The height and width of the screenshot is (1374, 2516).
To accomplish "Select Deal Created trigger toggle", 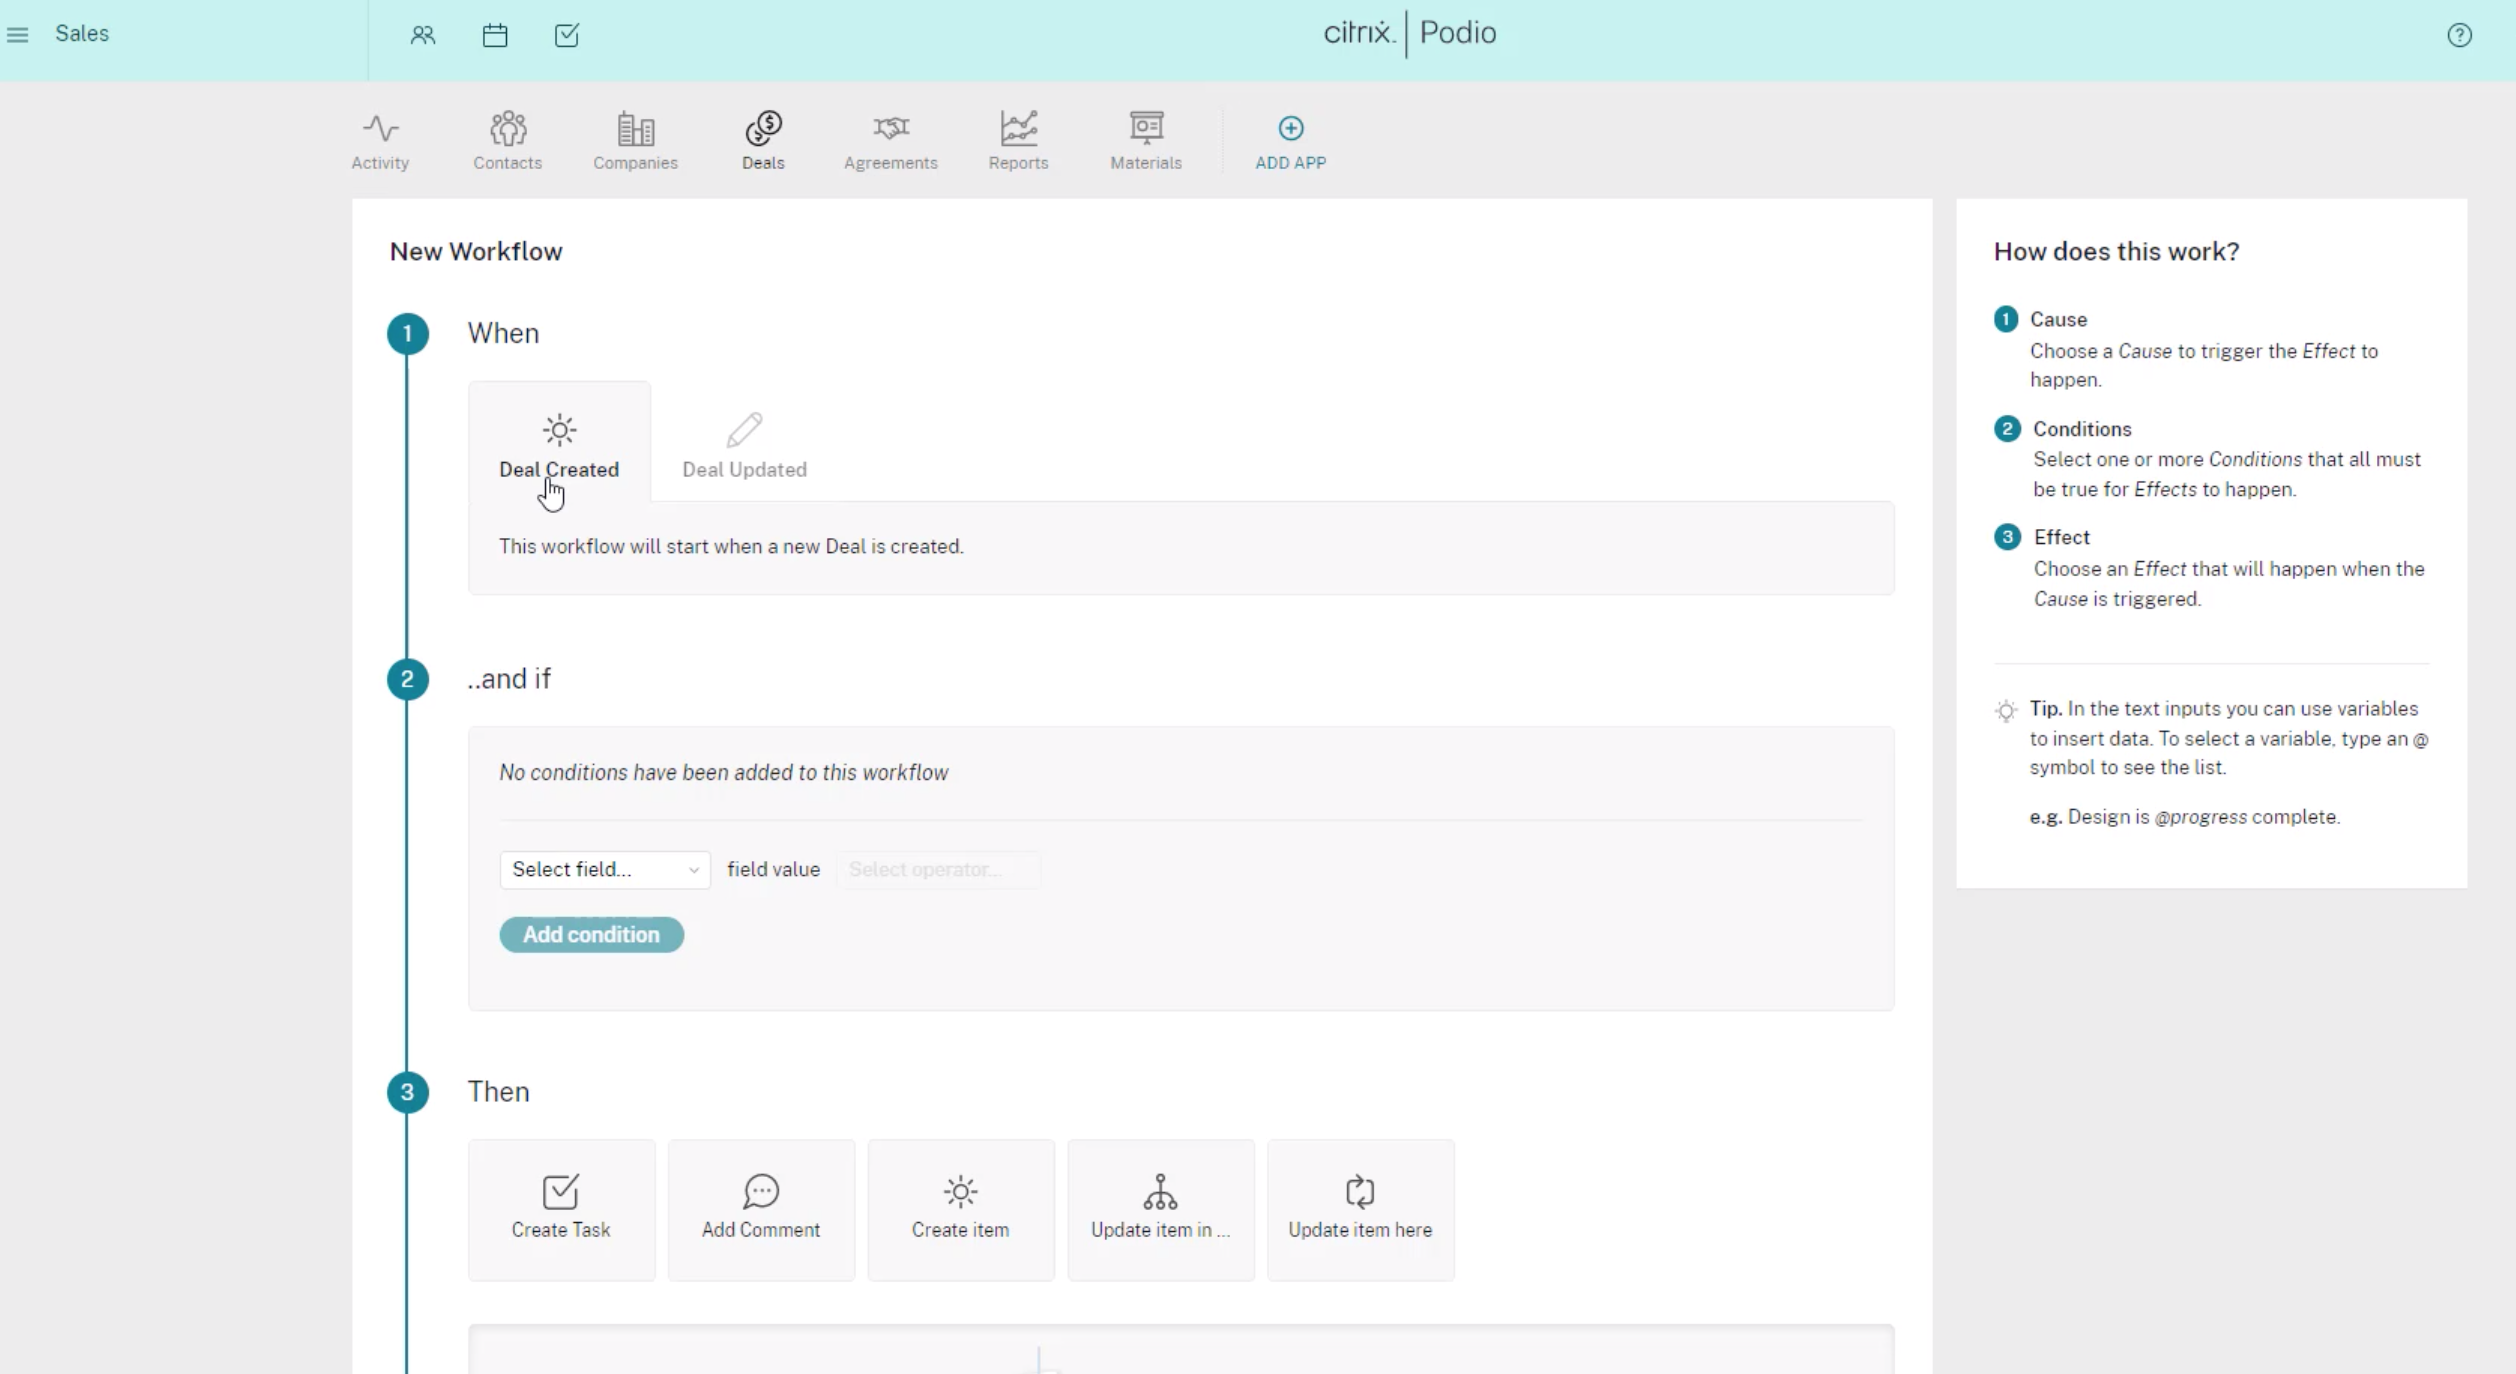I will tap(558, 443).
